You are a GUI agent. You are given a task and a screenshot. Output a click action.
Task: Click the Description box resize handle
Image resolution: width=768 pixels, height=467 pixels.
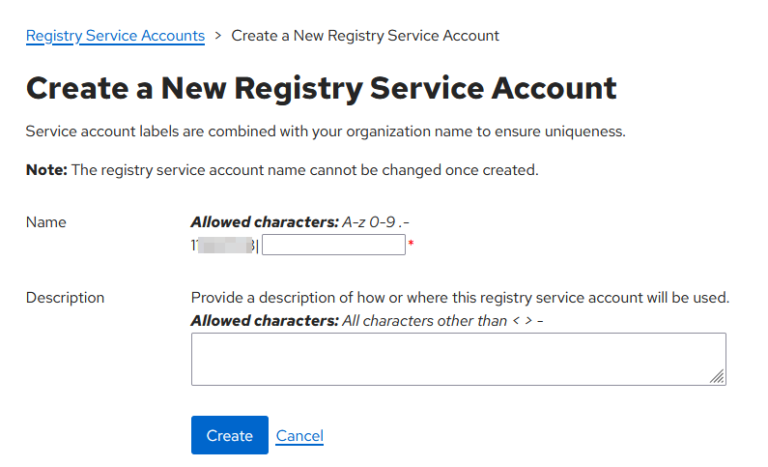[717, 377]
